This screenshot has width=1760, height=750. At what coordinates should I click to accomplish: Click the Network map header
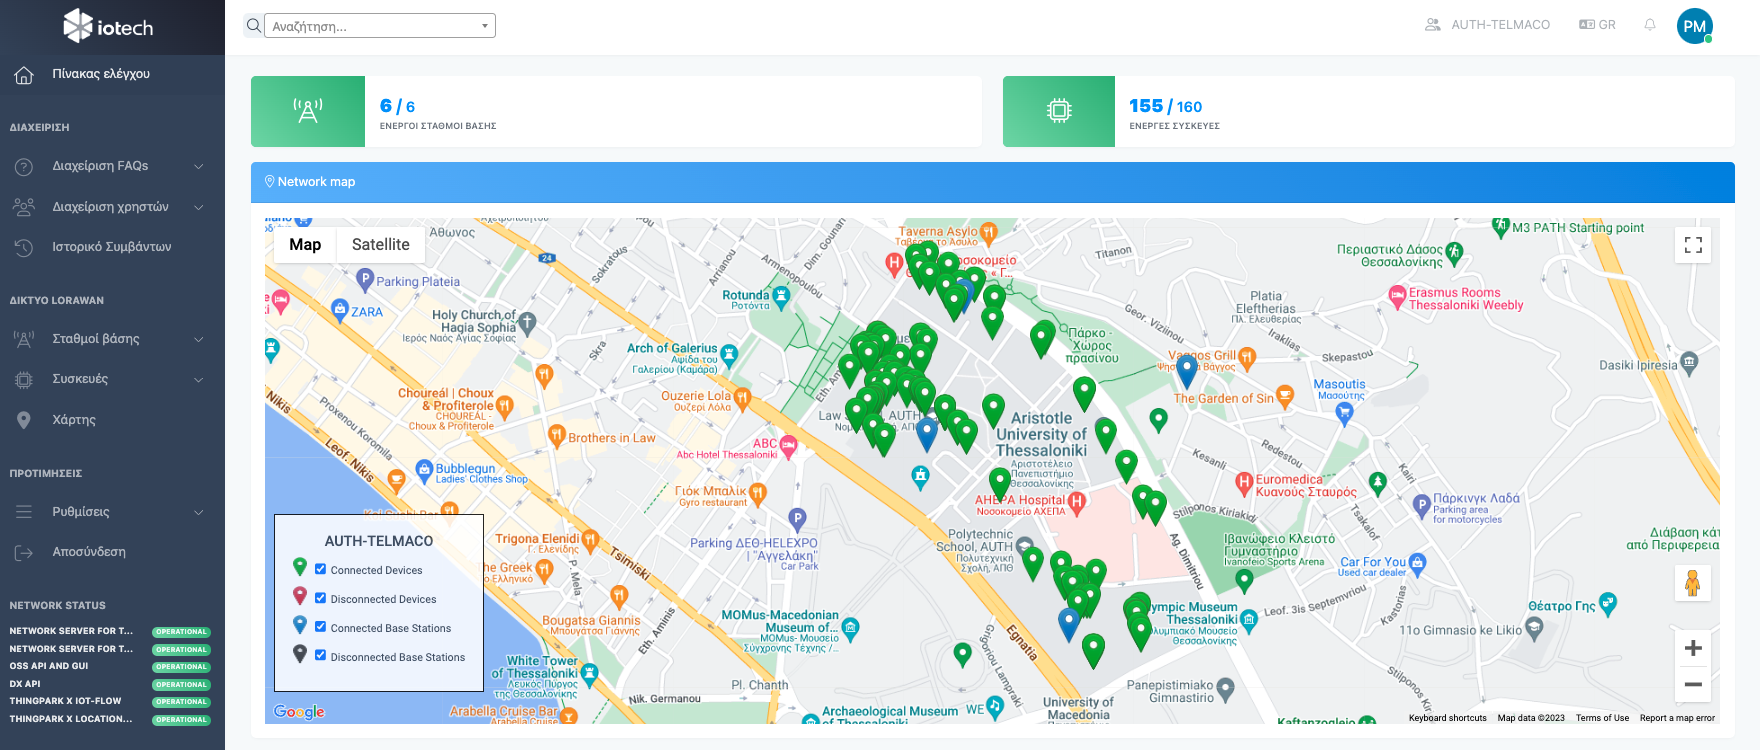coord(992,182)
